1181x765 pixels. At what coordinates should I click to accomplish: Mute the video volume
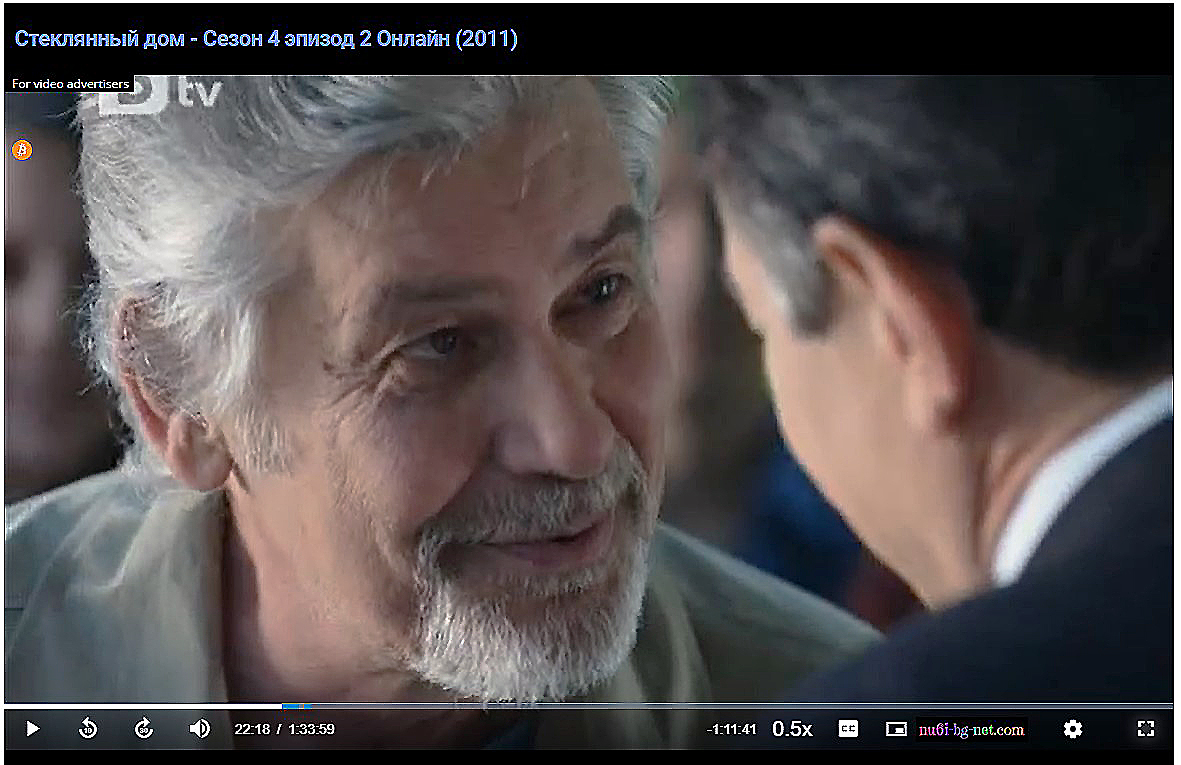click(x=200, y=728)
